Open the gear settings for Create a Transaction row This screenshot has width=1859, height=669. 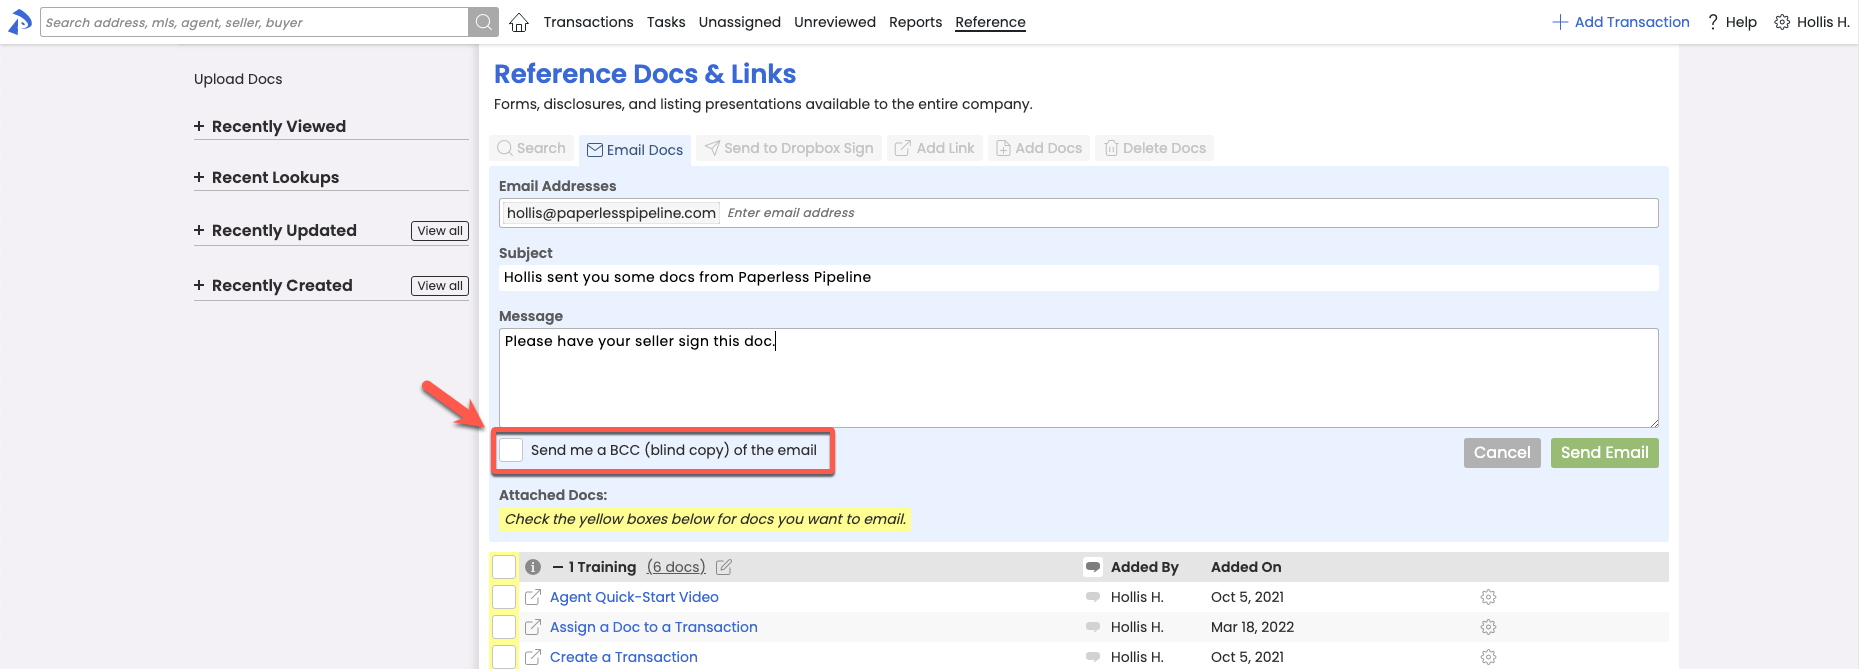(x=1488, y=657)
